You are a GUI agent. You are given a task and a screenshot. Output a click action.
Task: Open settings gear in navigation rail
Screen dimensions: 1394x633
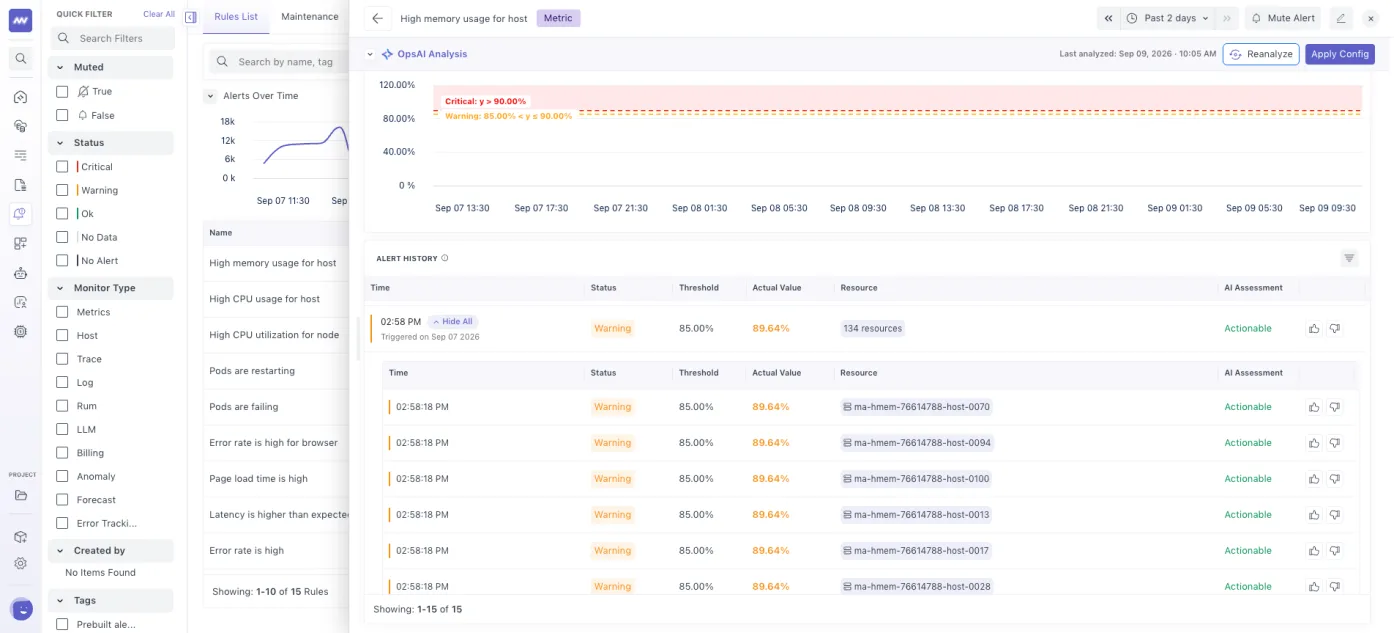20,564
